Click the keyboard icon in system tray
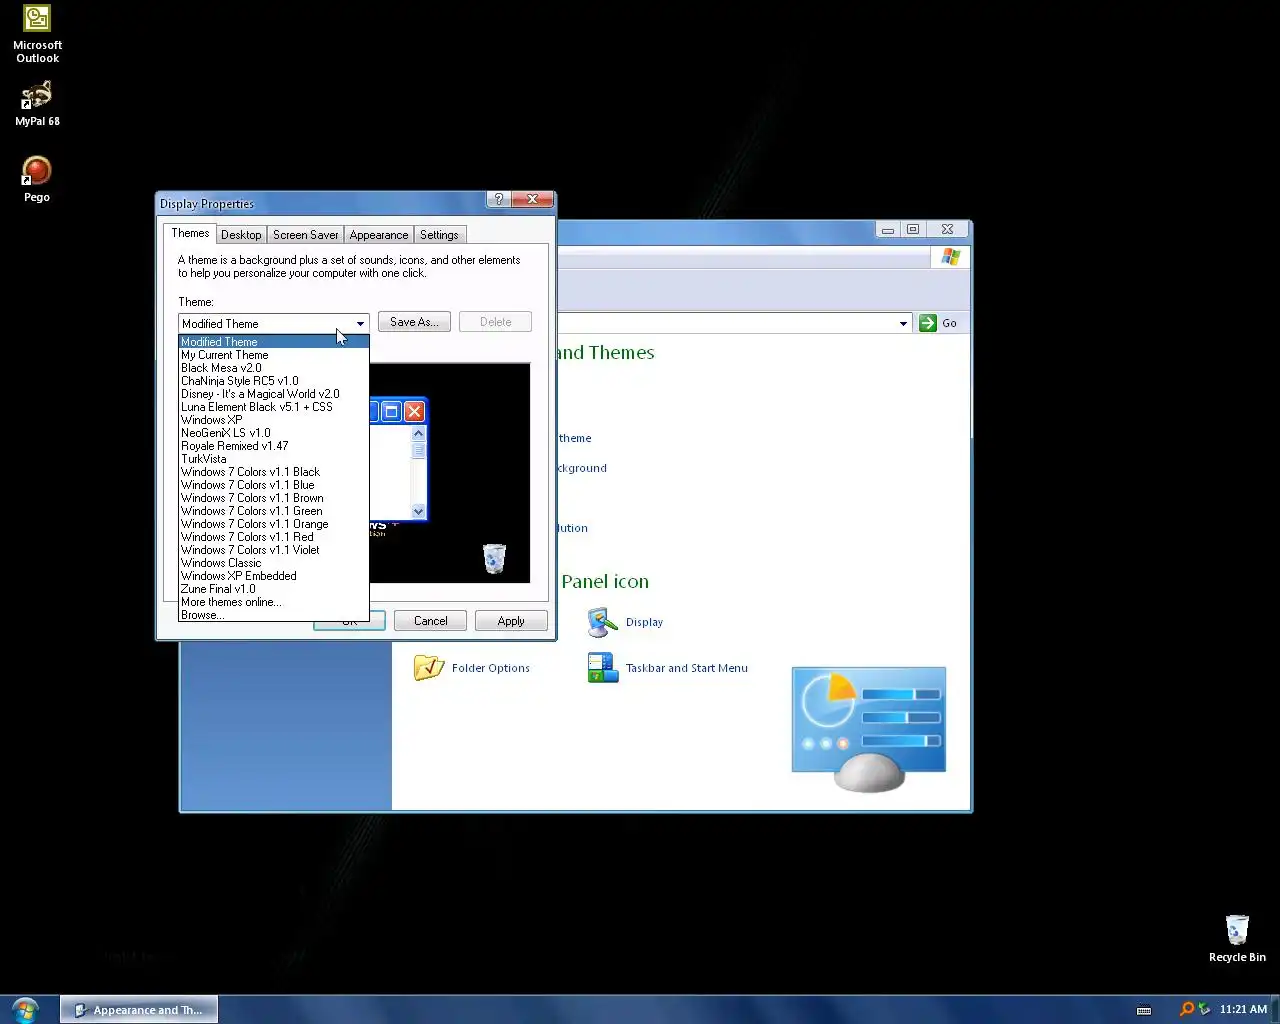The width and height of the screenshot is (1280, 1024). tap(1144, 1010)
